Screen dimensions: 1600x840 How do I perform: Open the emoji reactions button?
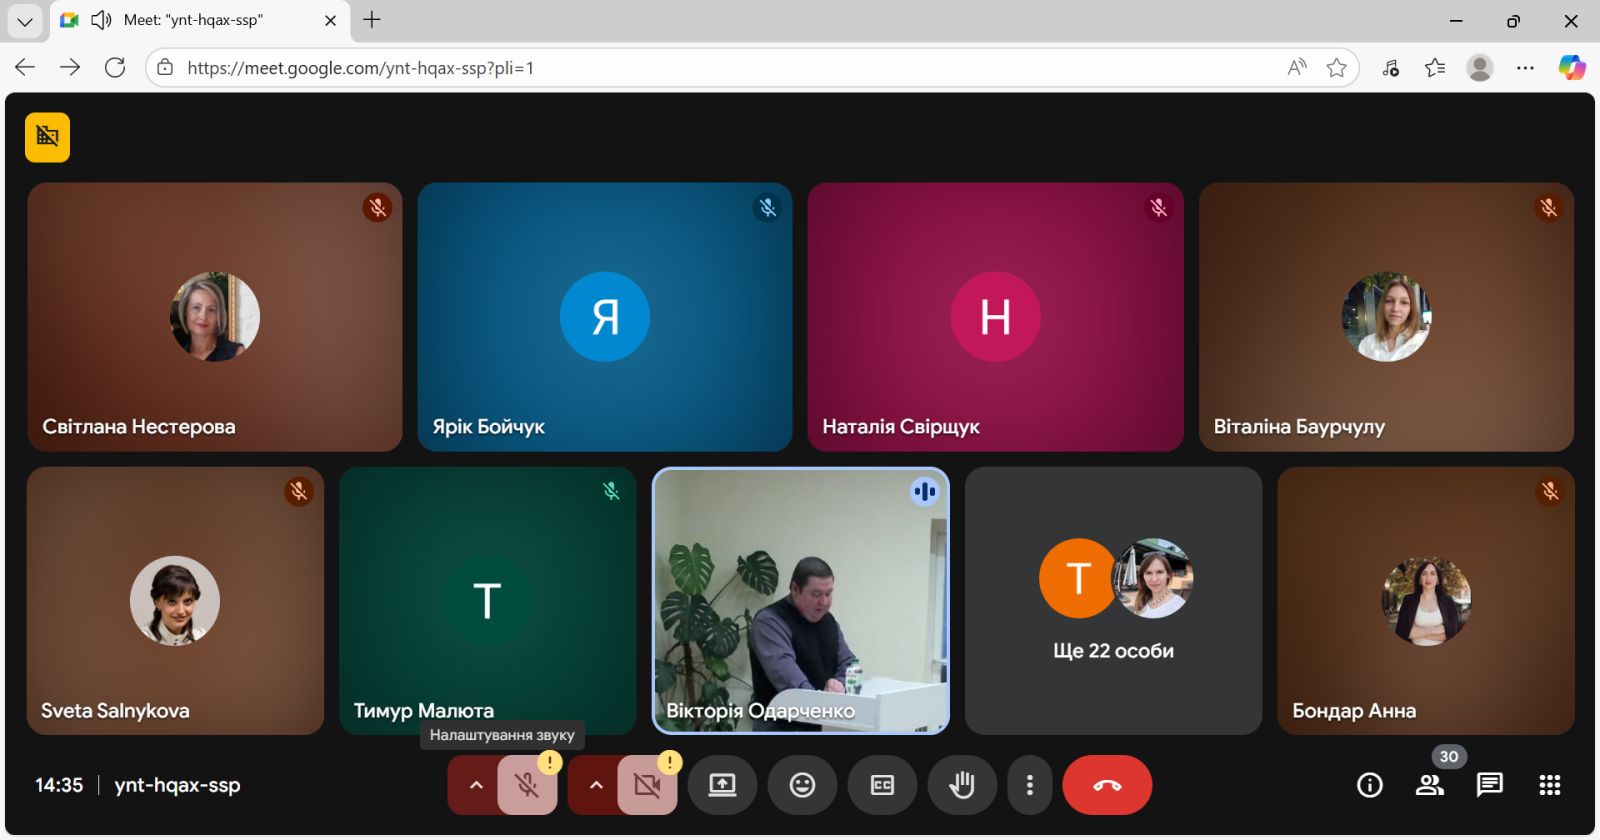pos(802,785)
